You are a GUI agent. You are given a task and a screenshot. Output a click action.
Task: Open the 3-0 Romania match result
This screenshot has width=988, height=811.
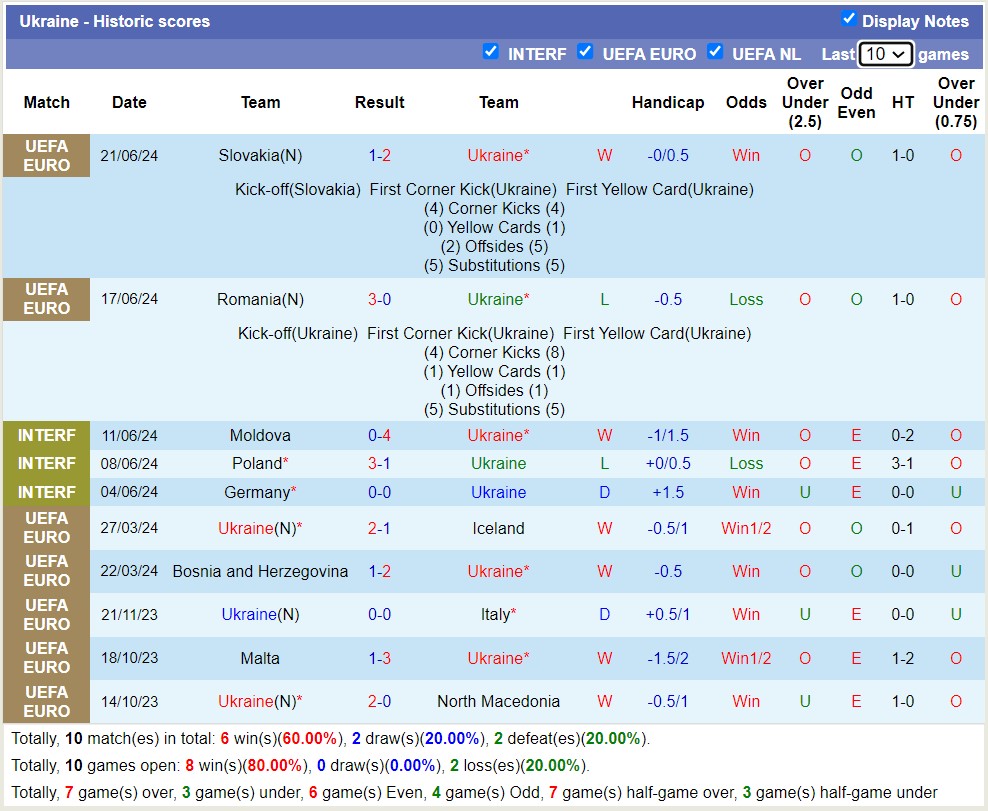(379, 299)
